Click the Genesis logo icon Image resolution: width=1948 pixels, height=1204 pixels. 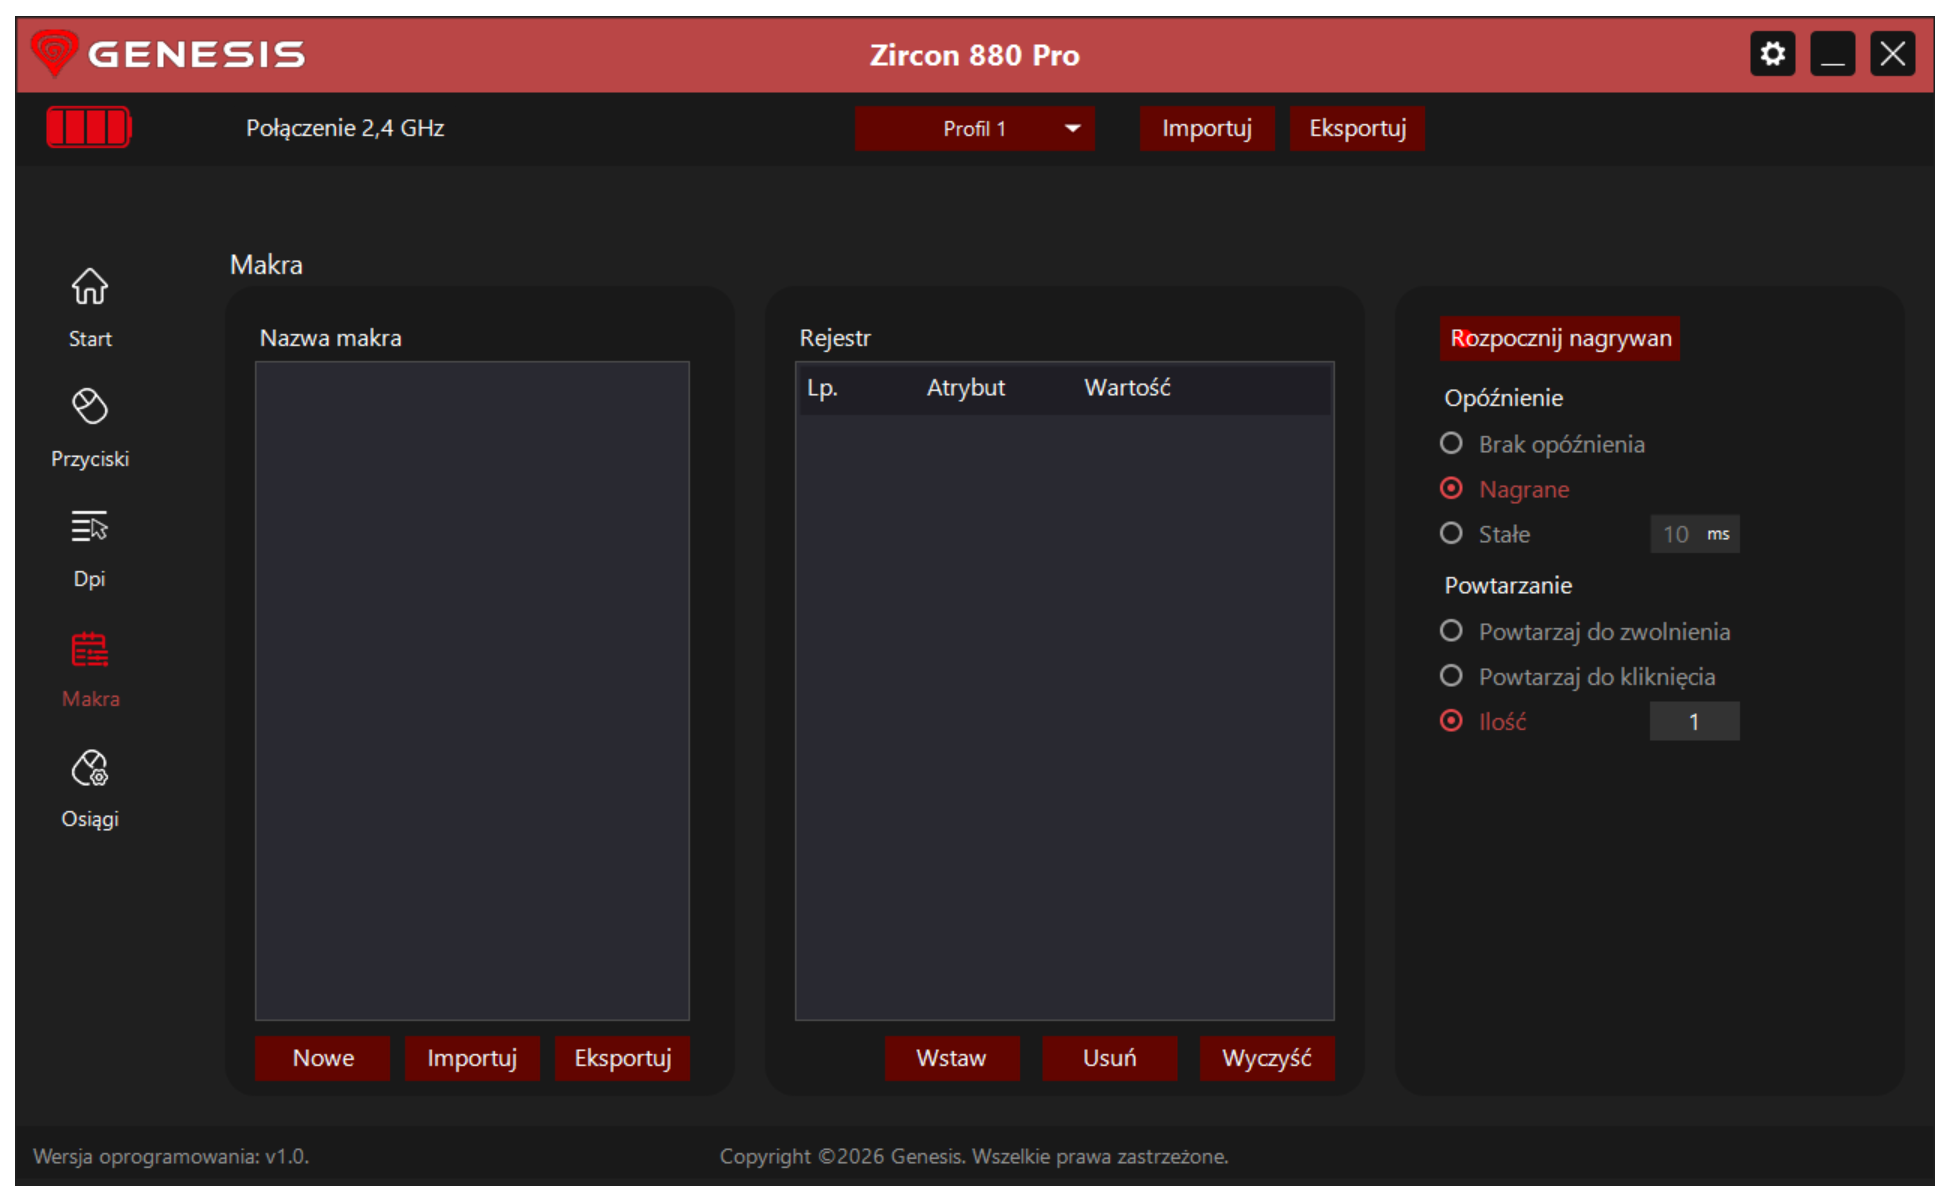(54, 53)
